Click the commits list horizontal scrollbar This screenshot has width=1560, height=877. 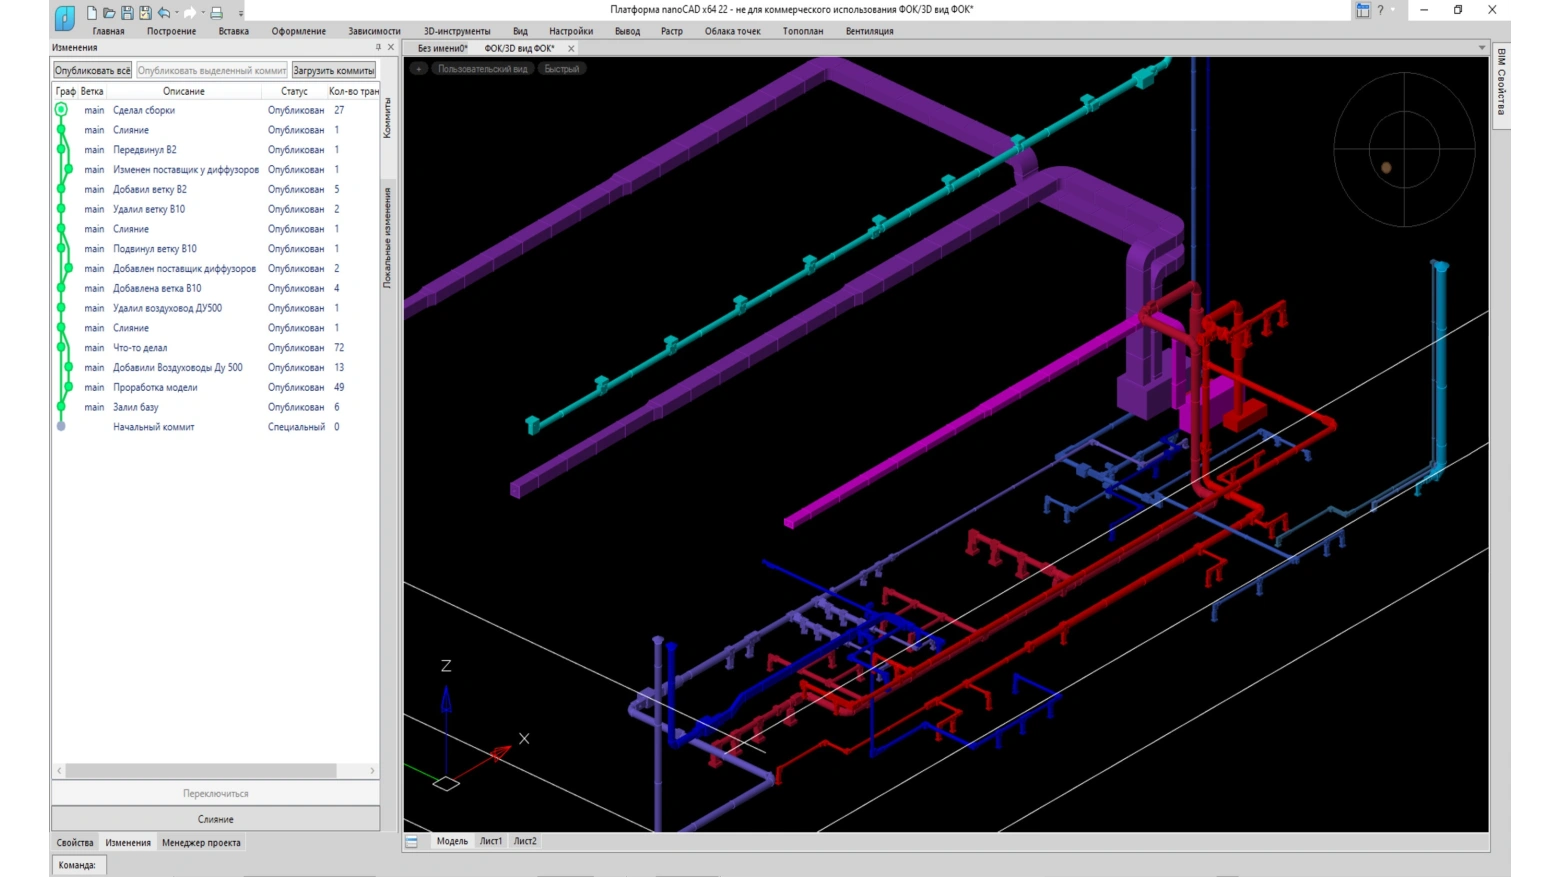[200, 771]
